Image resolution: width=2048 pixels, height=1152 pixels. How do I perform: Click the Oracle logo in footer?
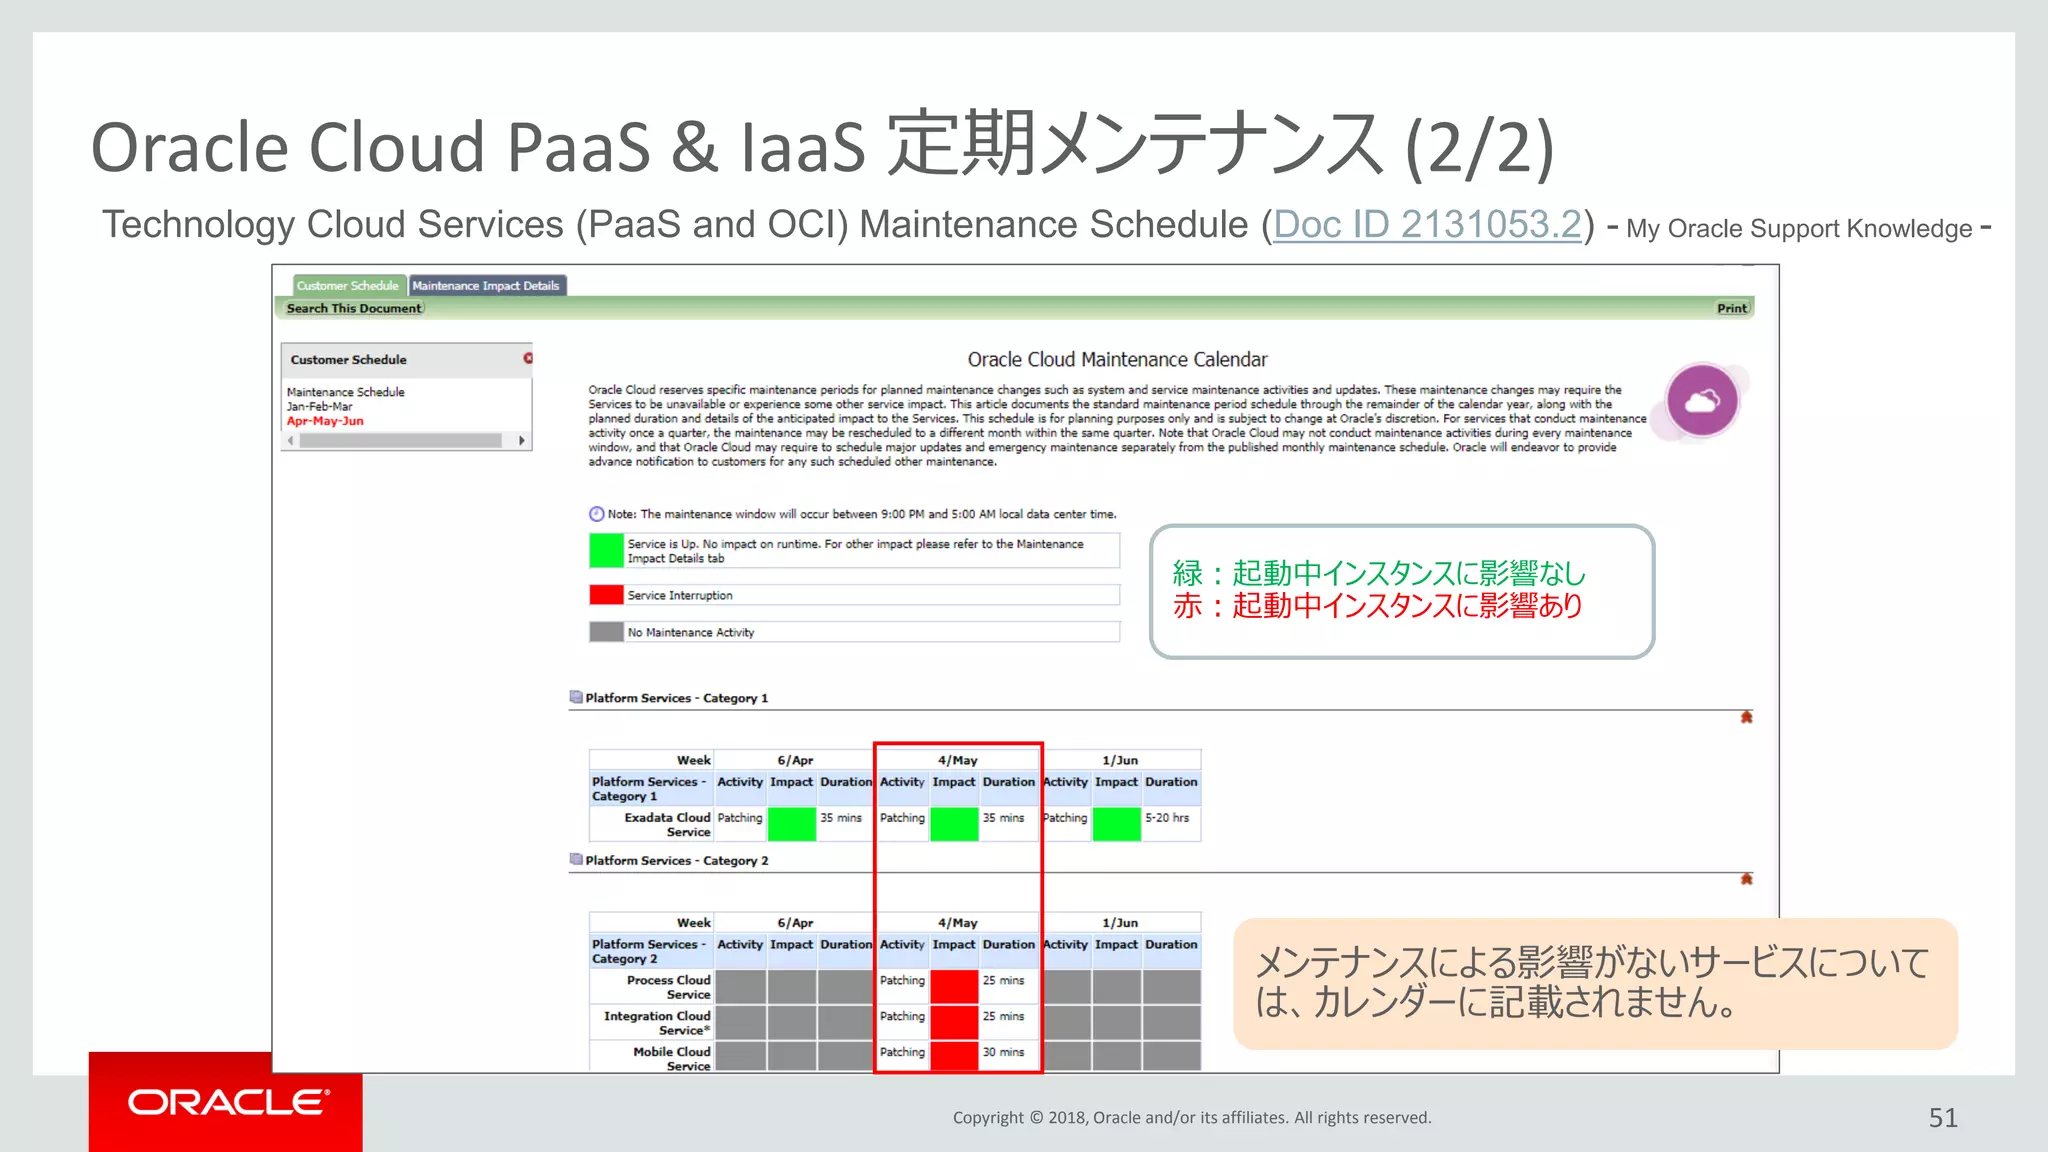click(227, 1103)
